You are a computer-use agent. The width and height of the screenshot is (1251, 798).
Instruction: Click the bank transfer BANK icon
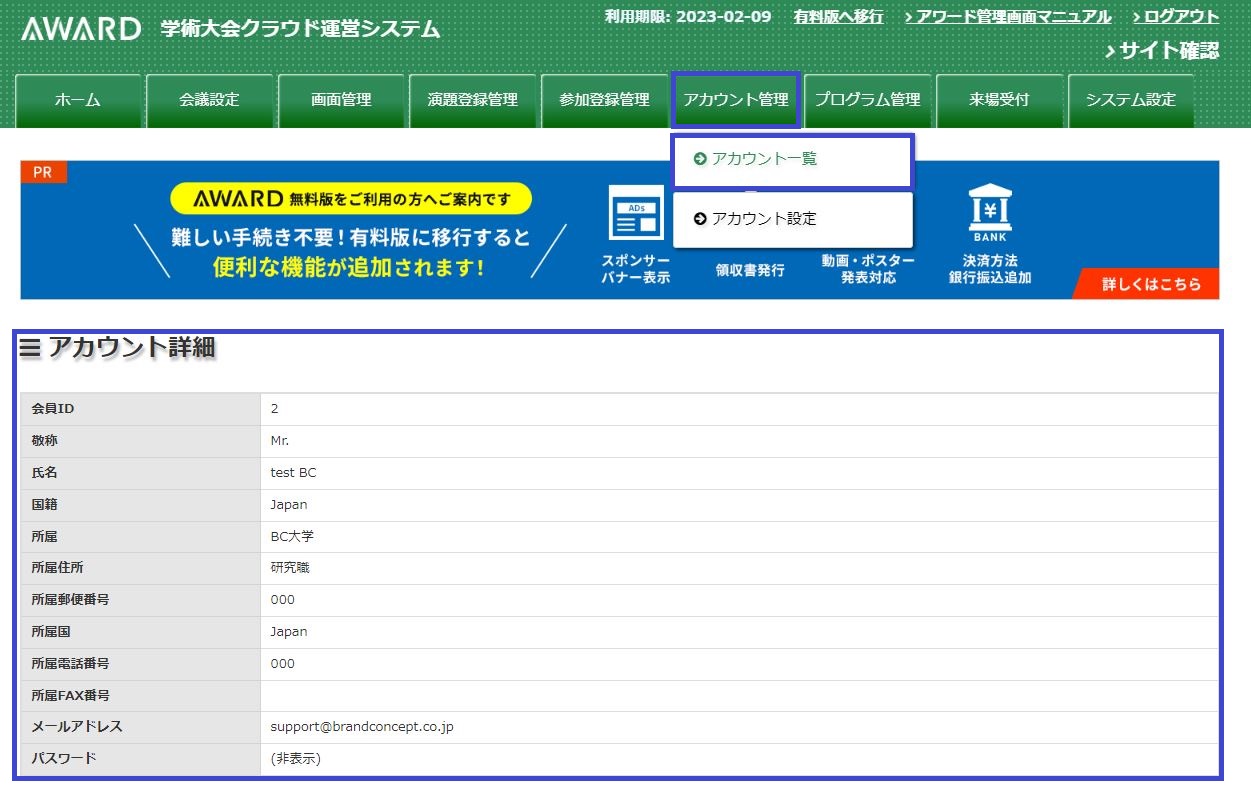989,212
